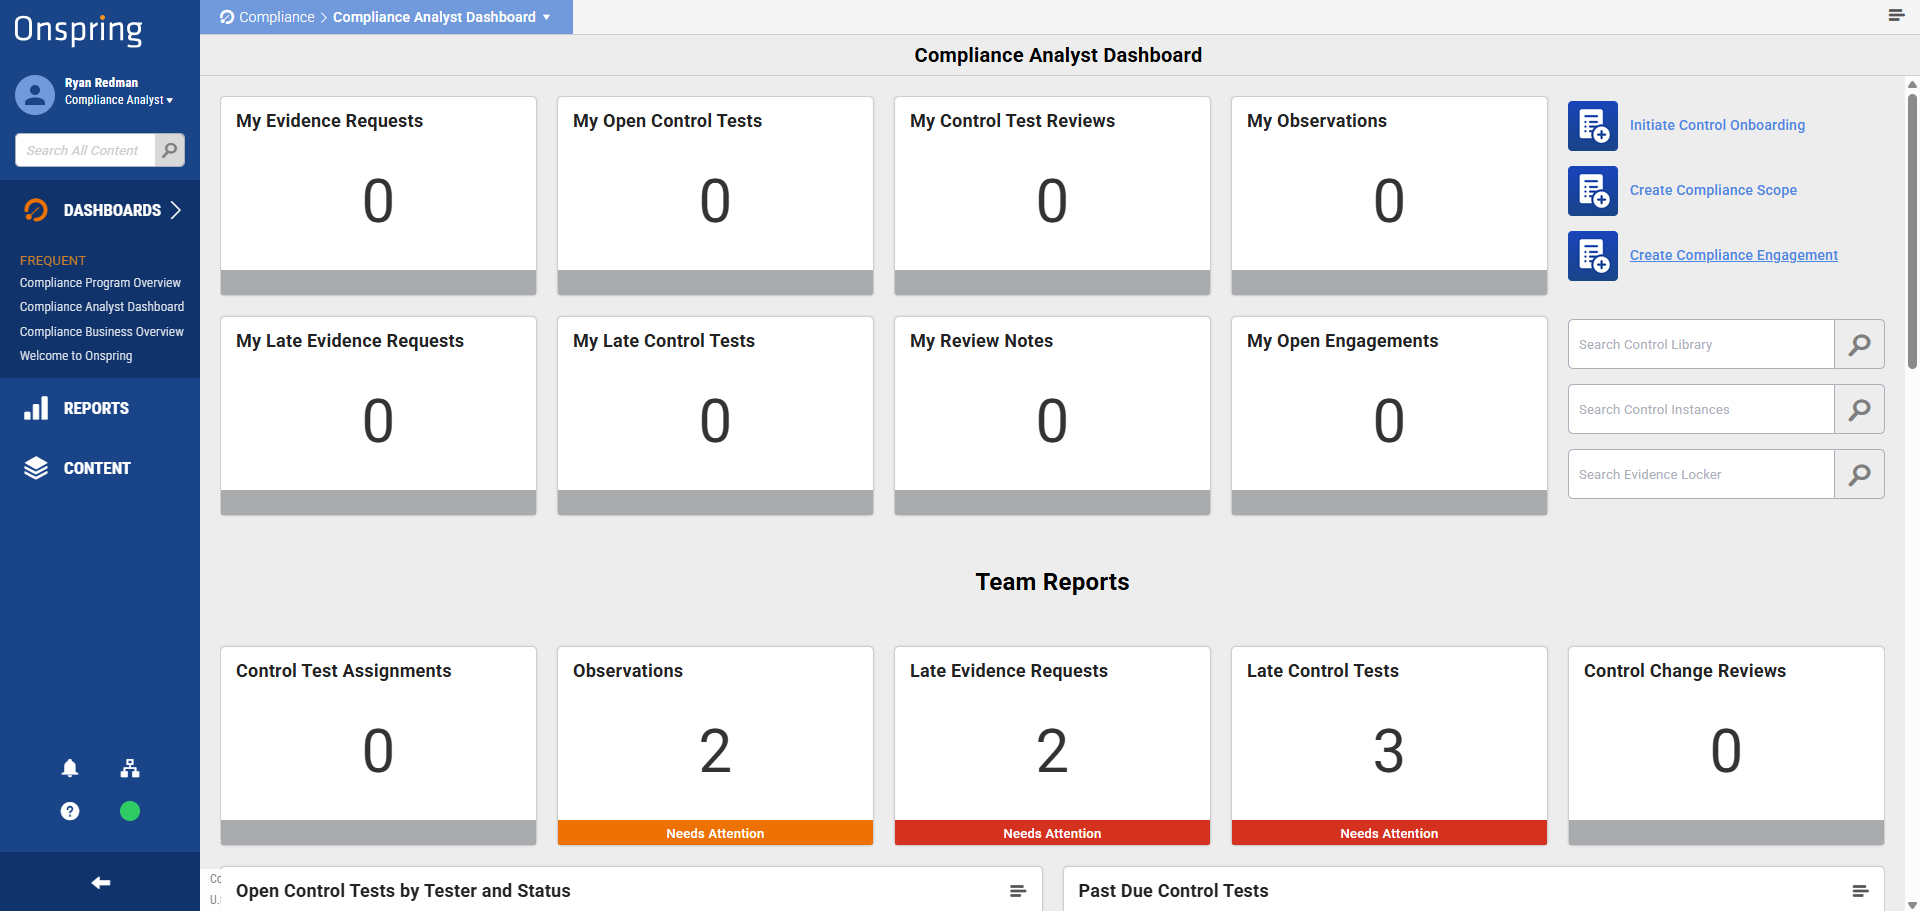Click the help question mark icon

[70, 811]
